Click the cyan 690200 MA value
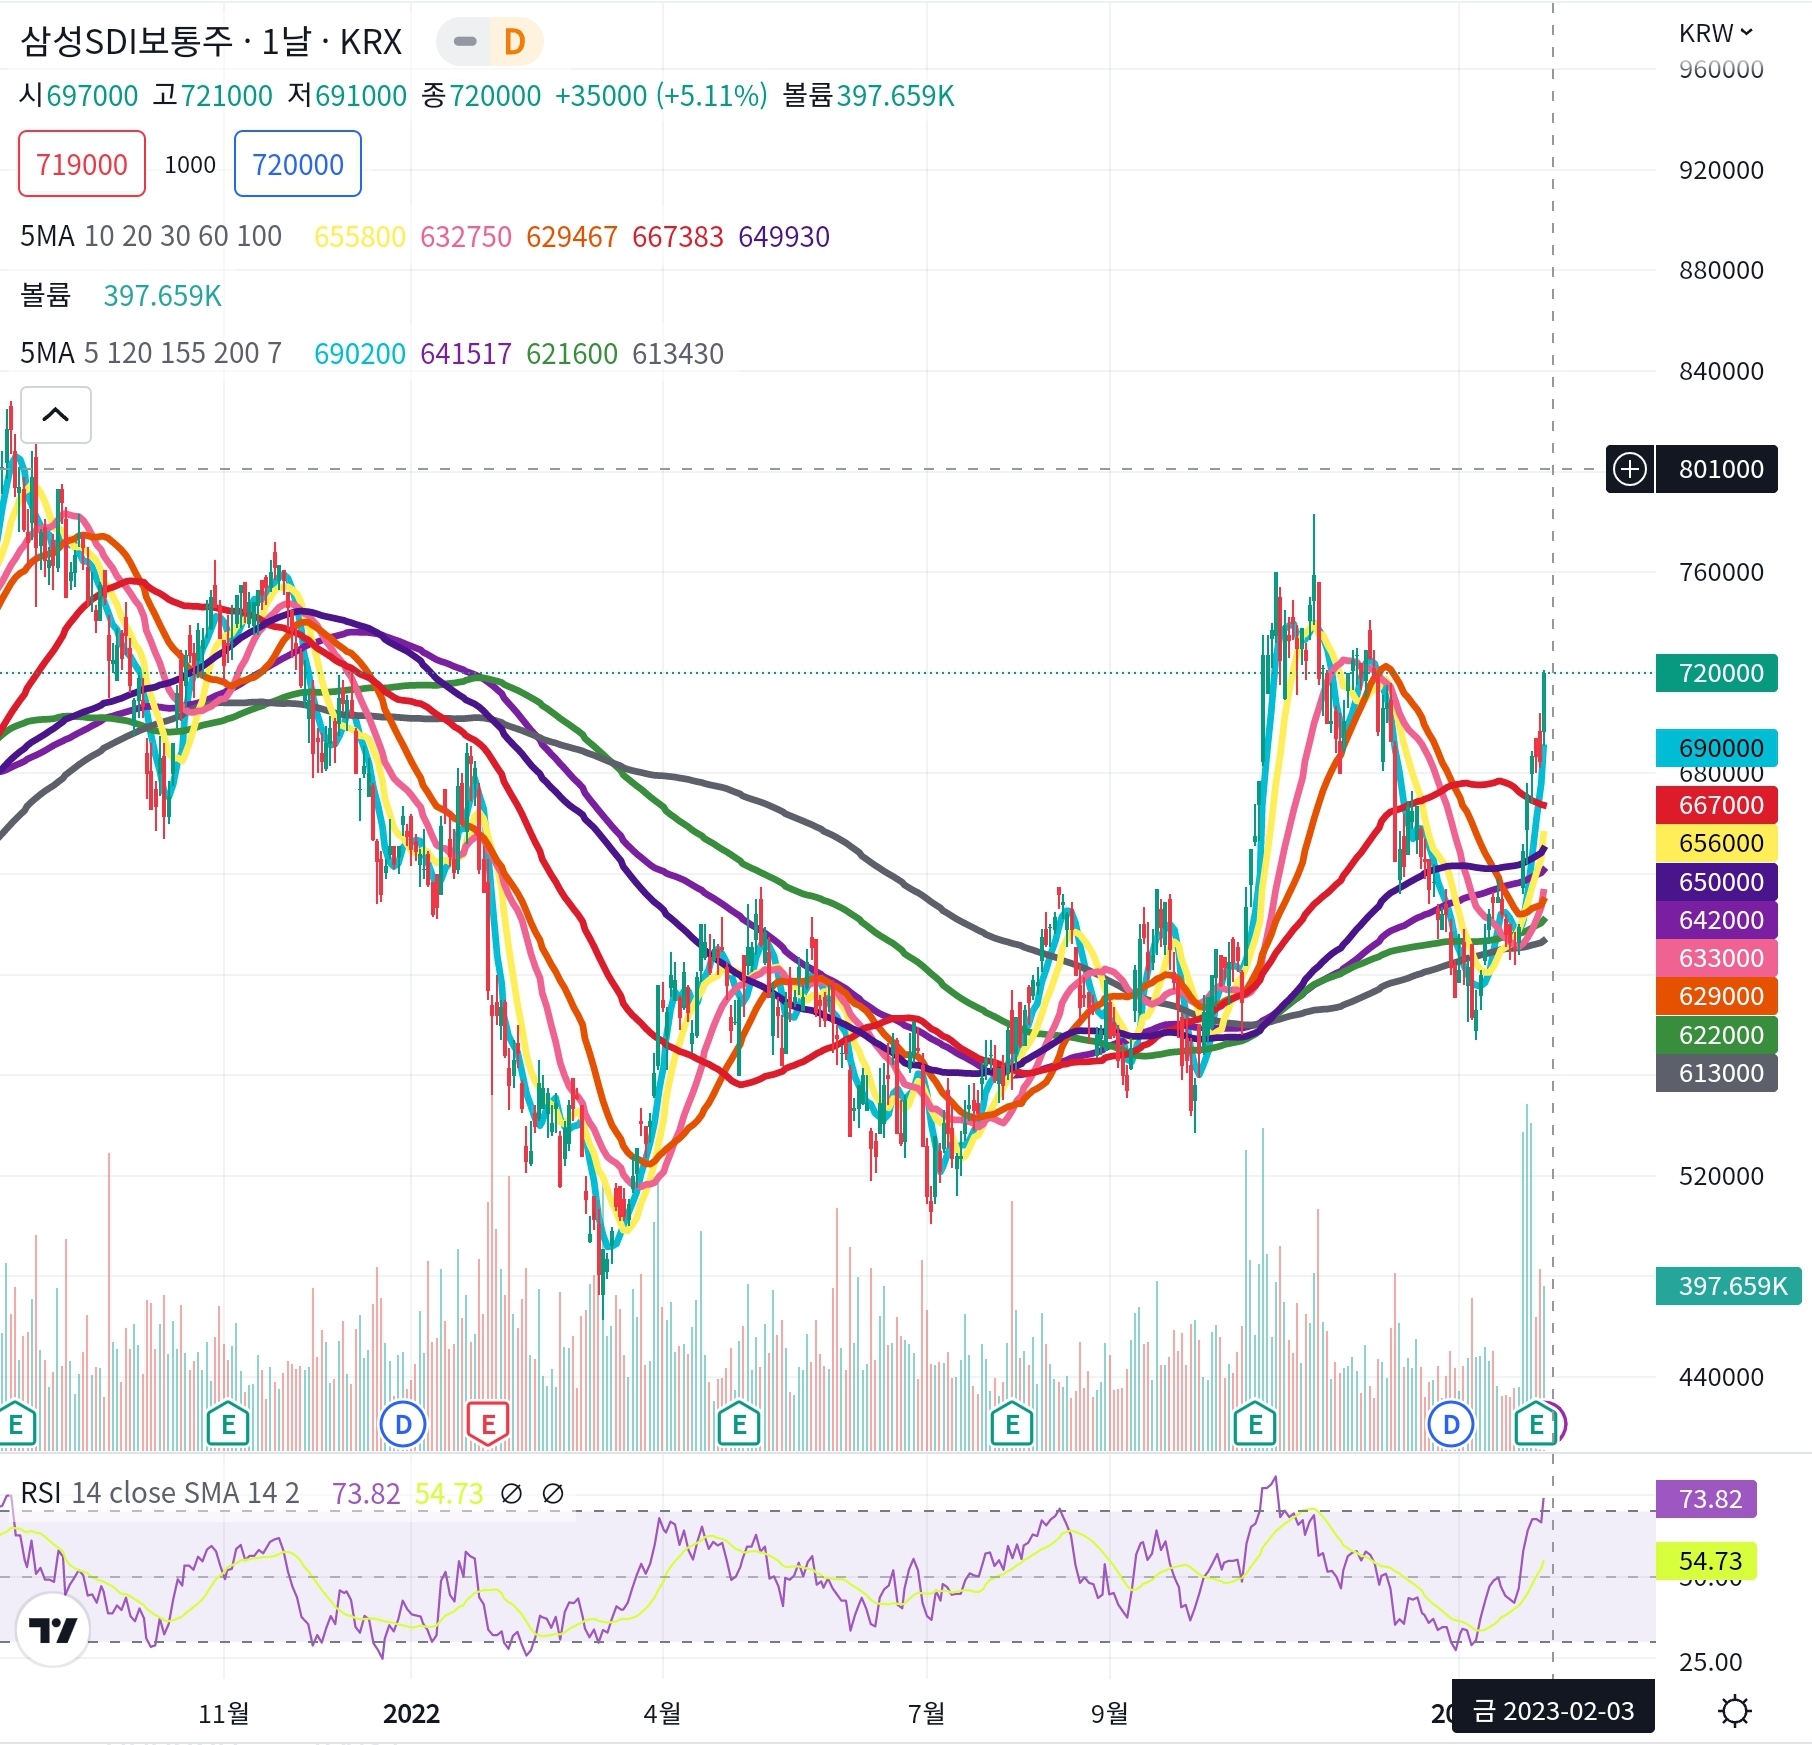 pyautogui.click(x=360, y=354)
